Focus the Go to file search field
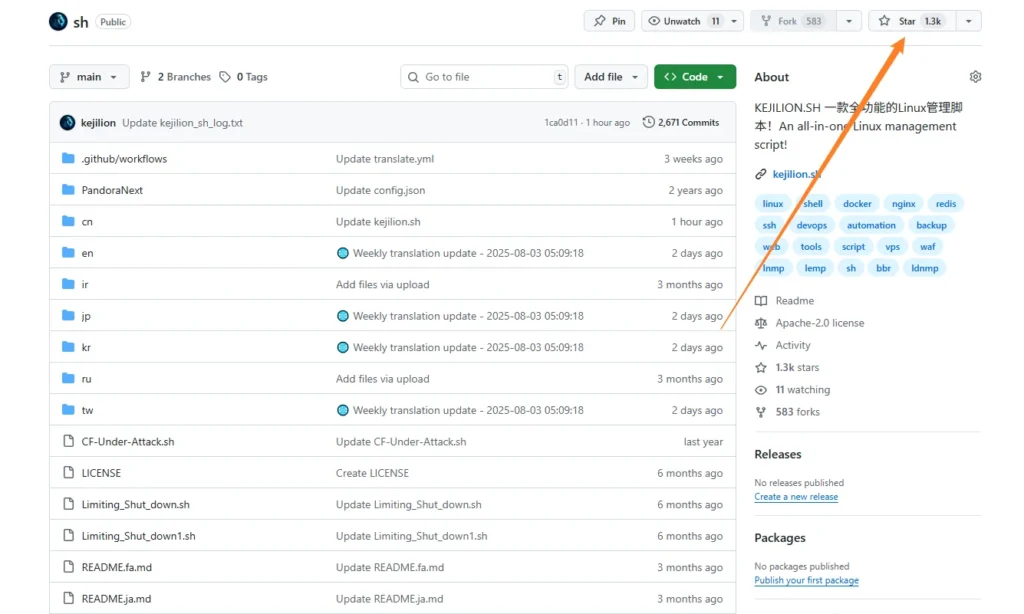 click(x=484, y=76)
